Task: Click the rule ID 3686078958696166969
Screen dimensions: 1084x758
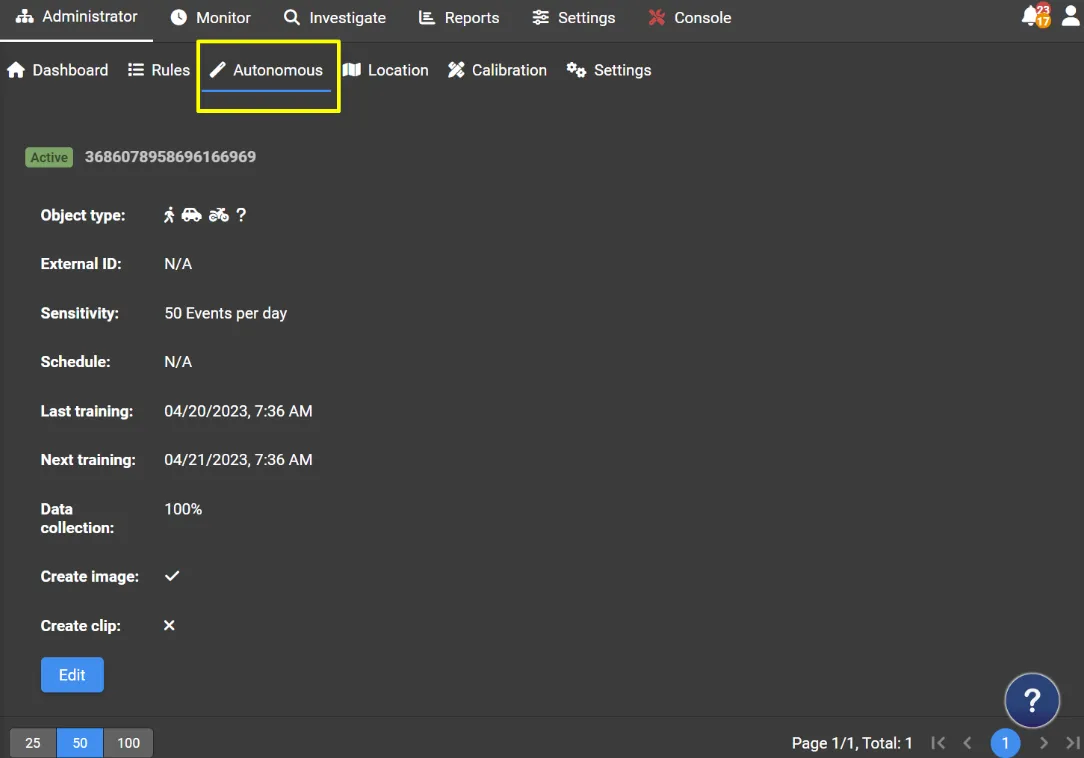Action: pyautogui.click(x=170, y=157)
